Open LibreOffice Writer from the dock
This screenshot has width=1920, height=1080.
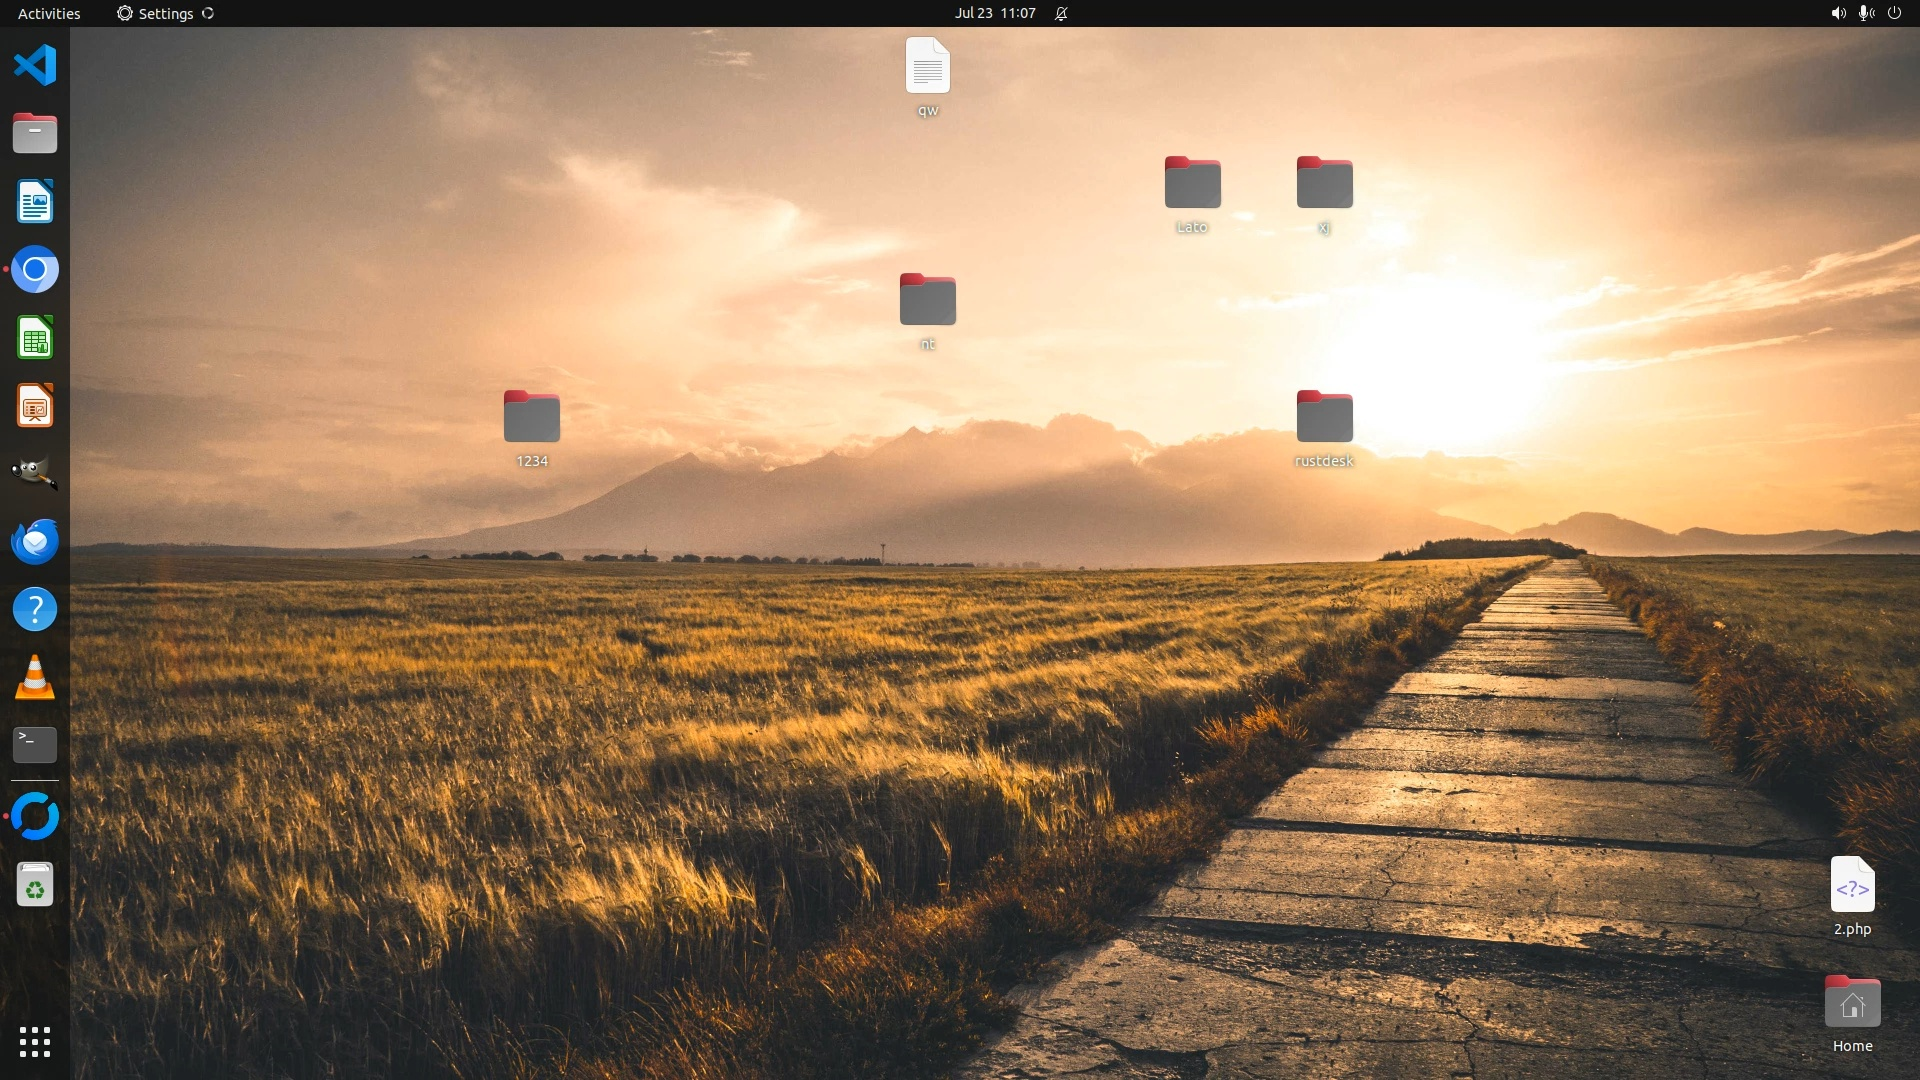click(x=35, y=202)
